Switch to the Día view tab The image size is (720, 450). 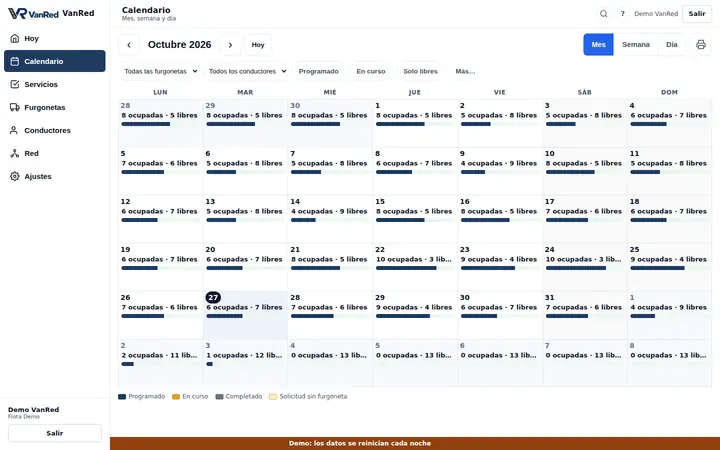(x=671, y=45)
